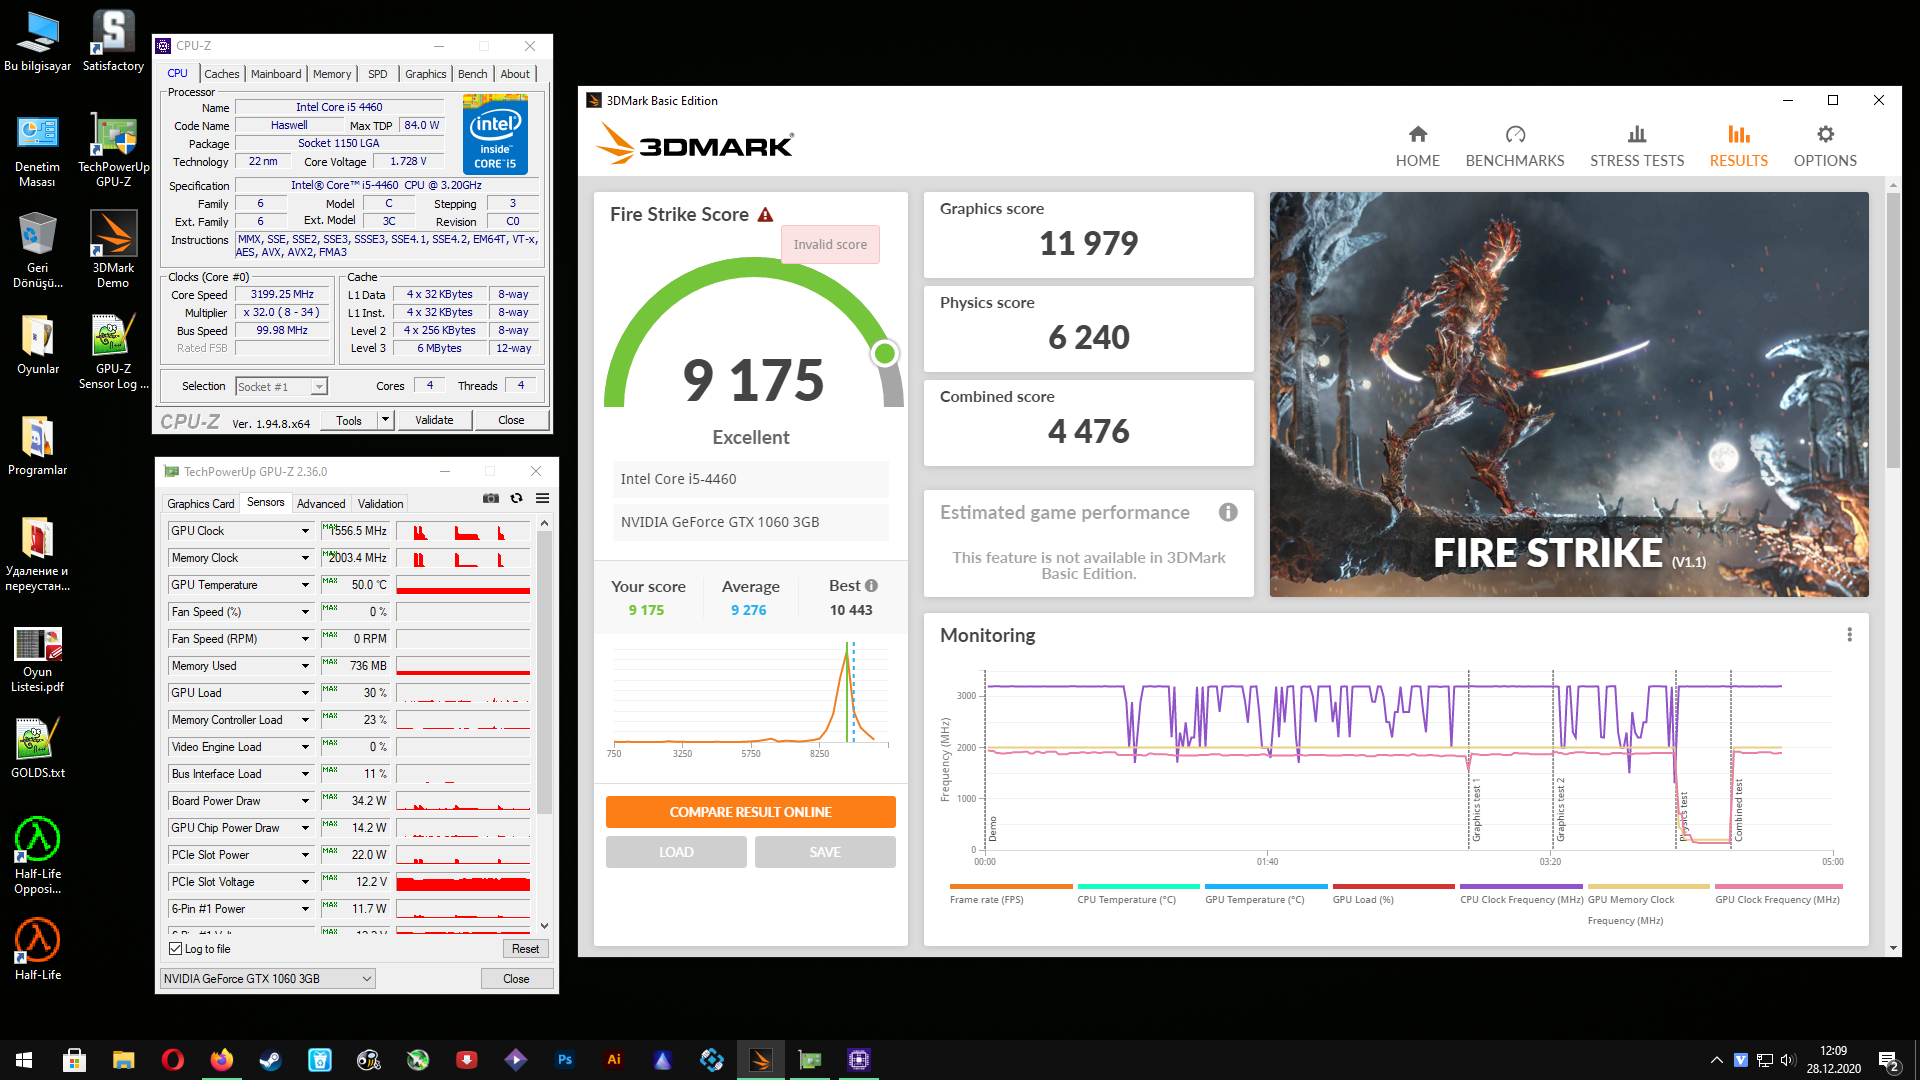Click the GPU-Z screenshot camera icon

click(491, 498)
